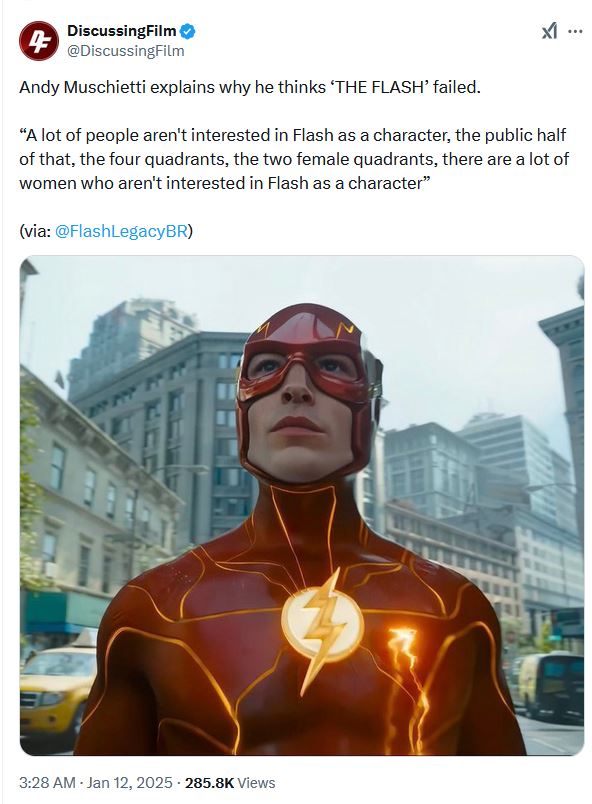Click the DiscussingFilm display name

coord(121,31)
